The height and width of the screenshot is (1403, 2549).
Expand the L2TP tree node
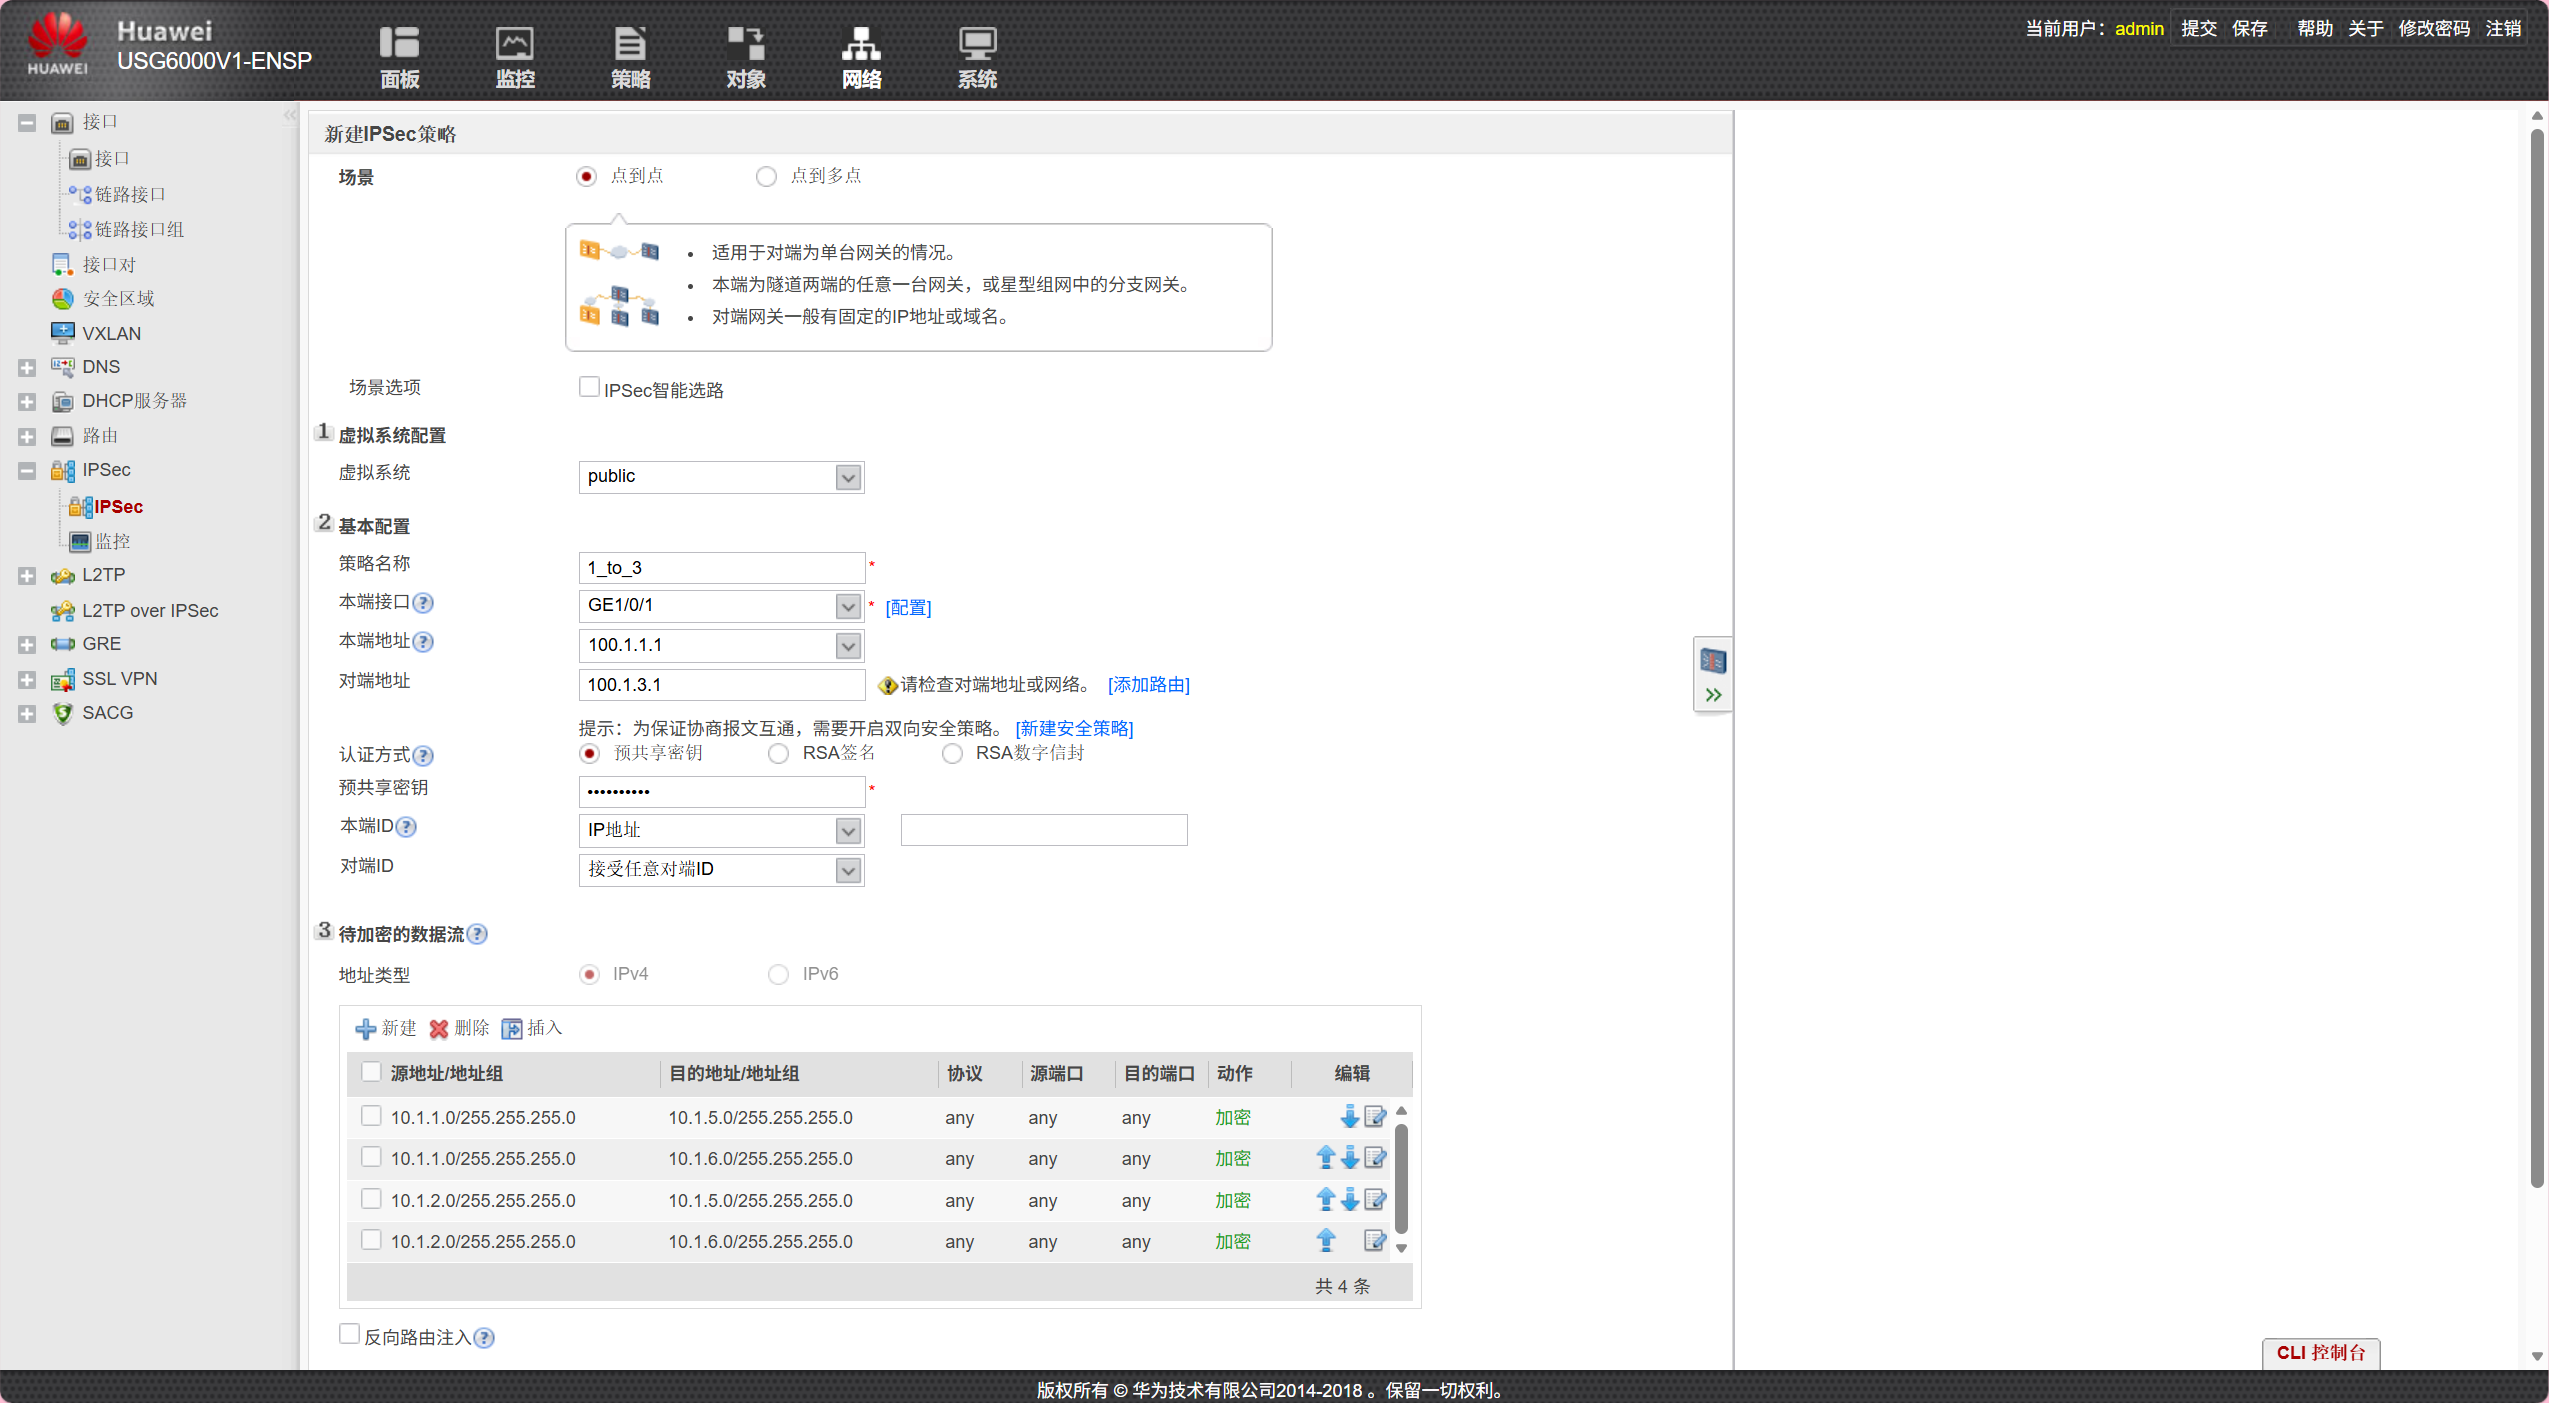click(27, 576)
